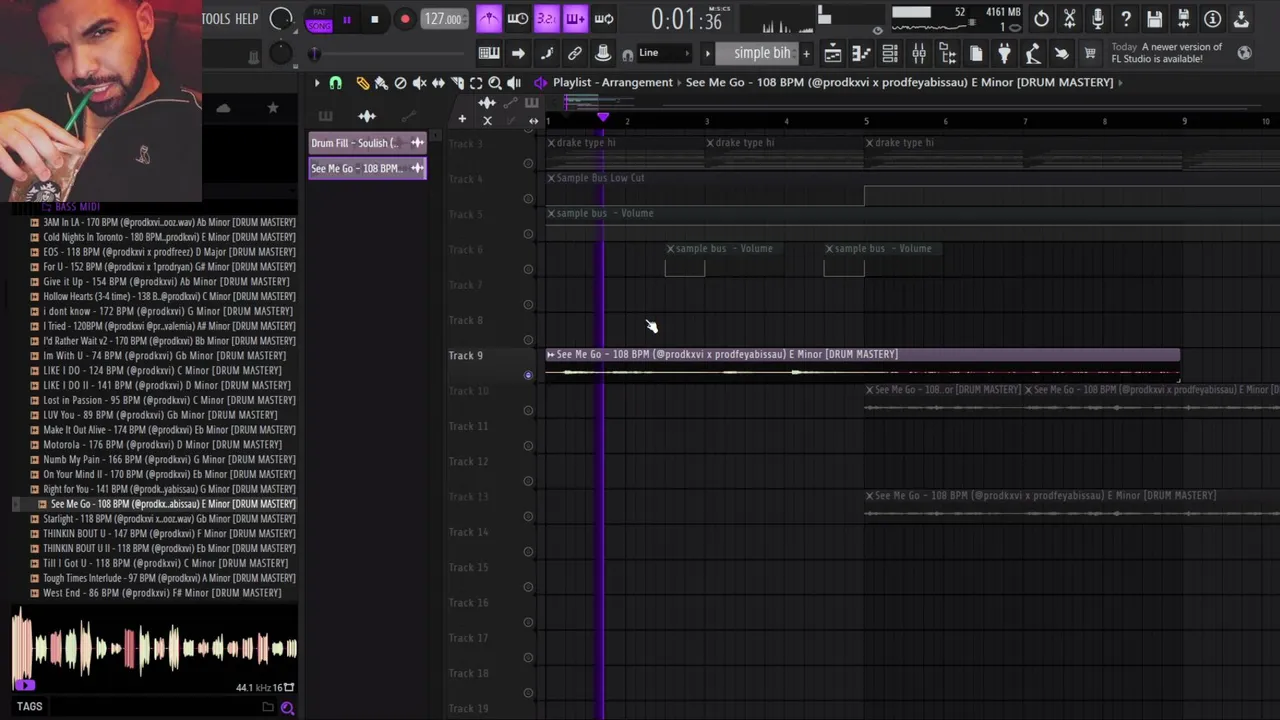Image resolution: width=1280 pixels, height=720 pixels.
Task: Open content library shopping cart icon
Action: point(1090,53)
